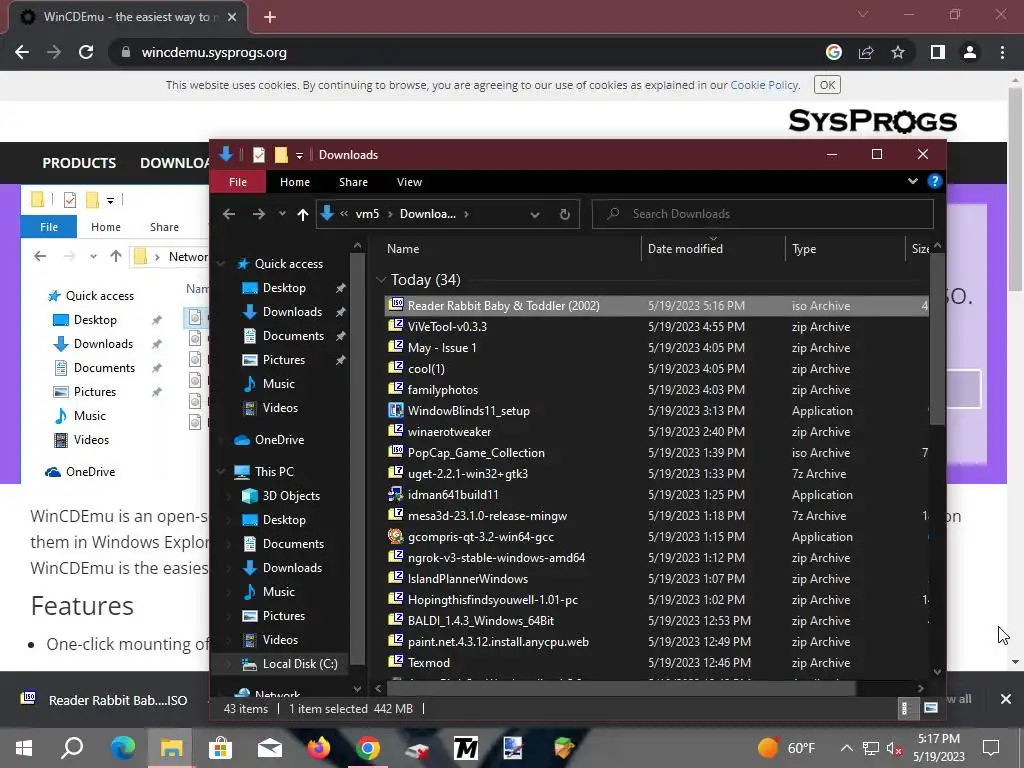Open Explorer help question mark icon
This screenshot has width=1024, height=768.
[935, 182]
